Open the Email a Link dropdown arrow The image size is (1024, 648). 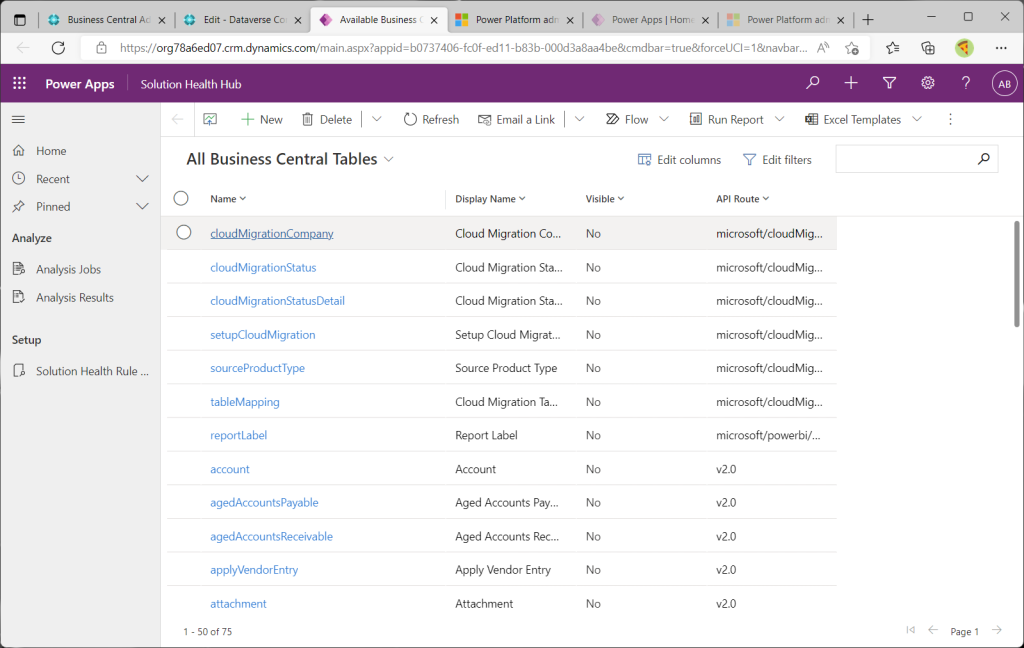coord(579,120)
